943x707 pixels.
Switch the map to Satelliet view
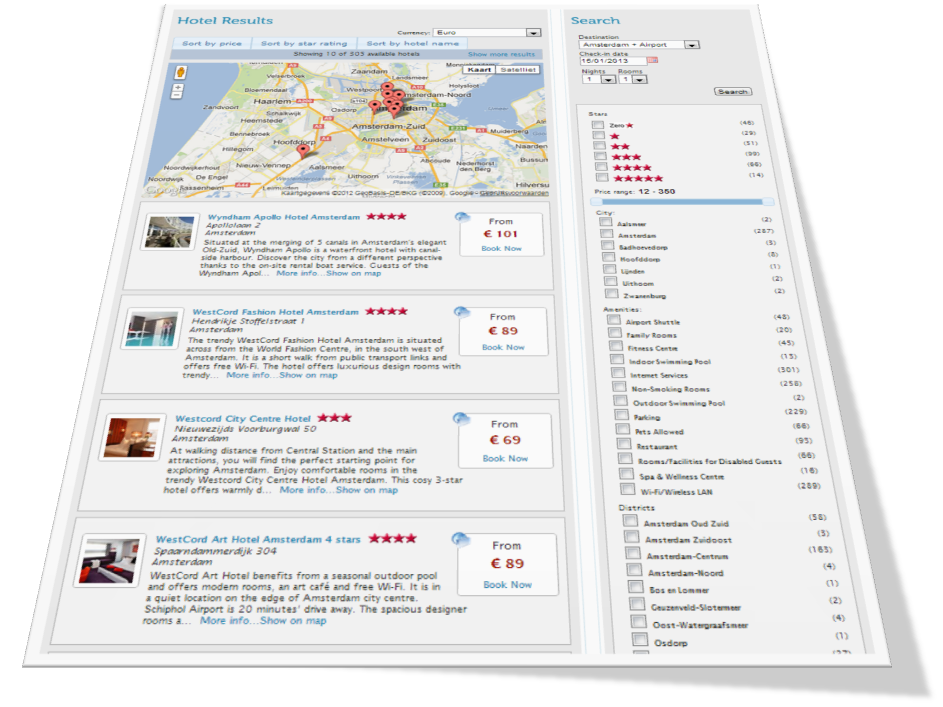pyautogui.click(x=518, y=70)
